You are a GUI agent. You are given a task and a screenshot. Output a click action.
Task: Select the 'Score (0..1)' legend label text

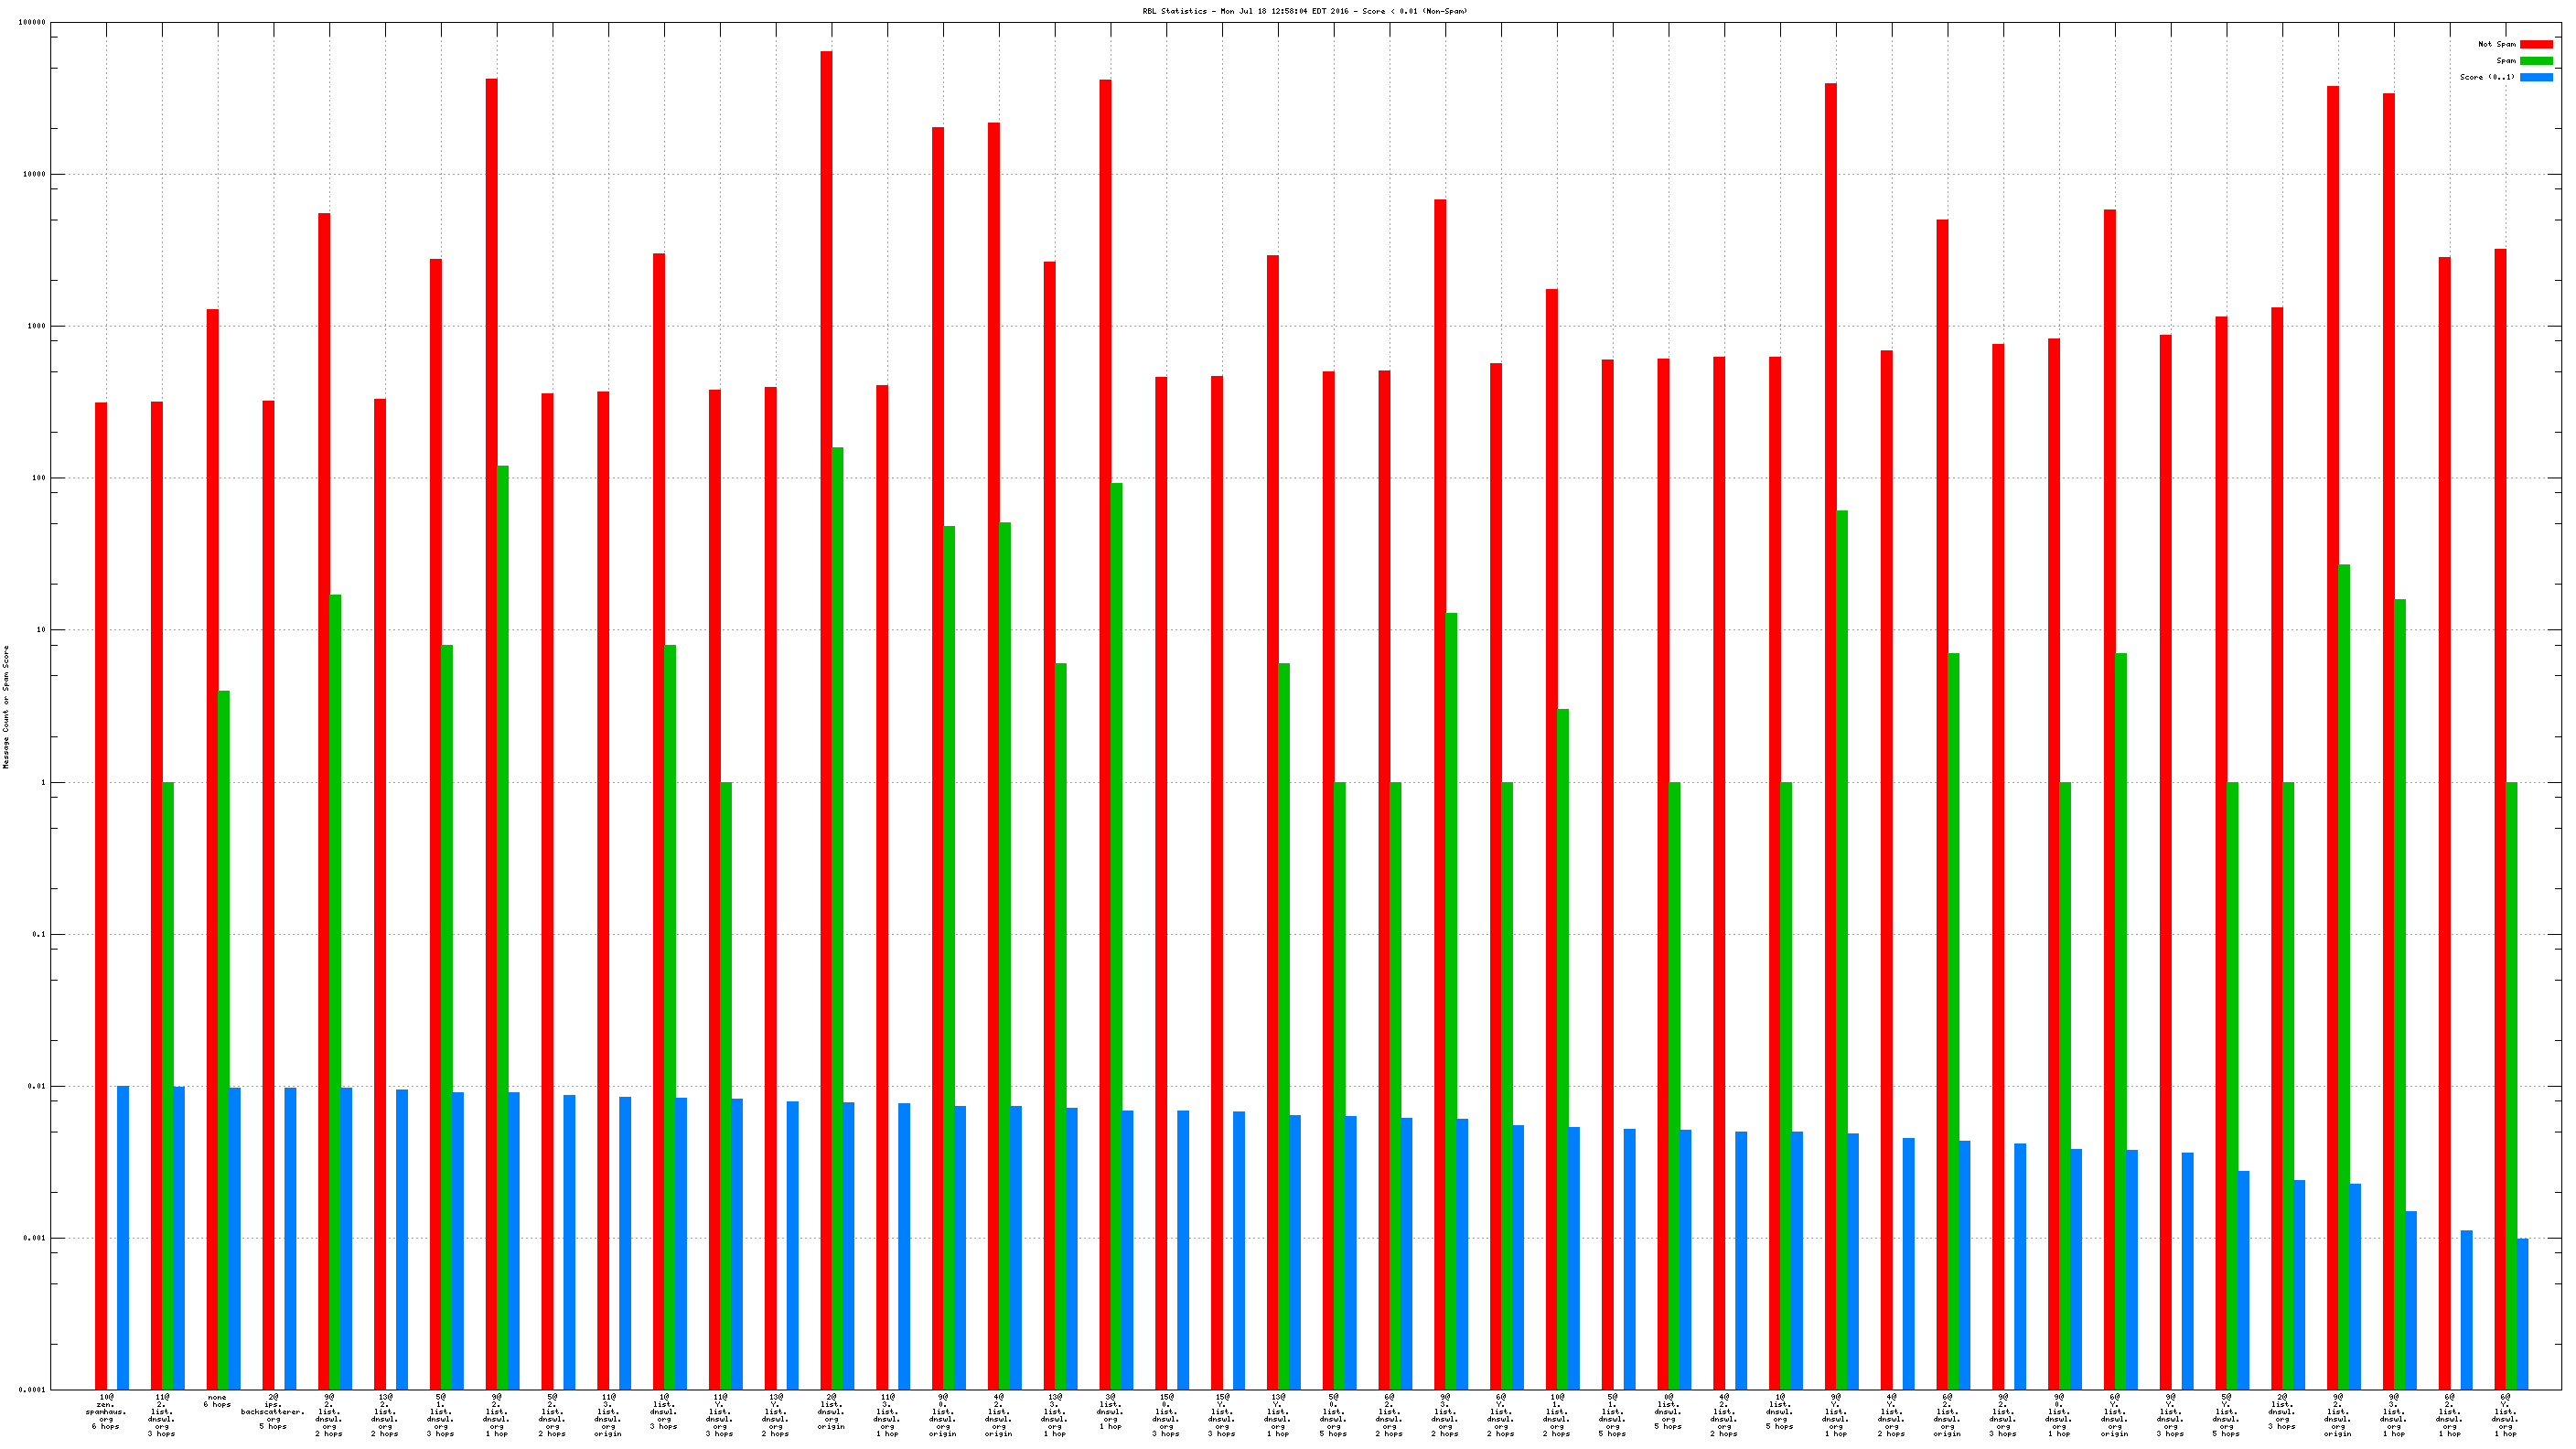point(2487,77)
